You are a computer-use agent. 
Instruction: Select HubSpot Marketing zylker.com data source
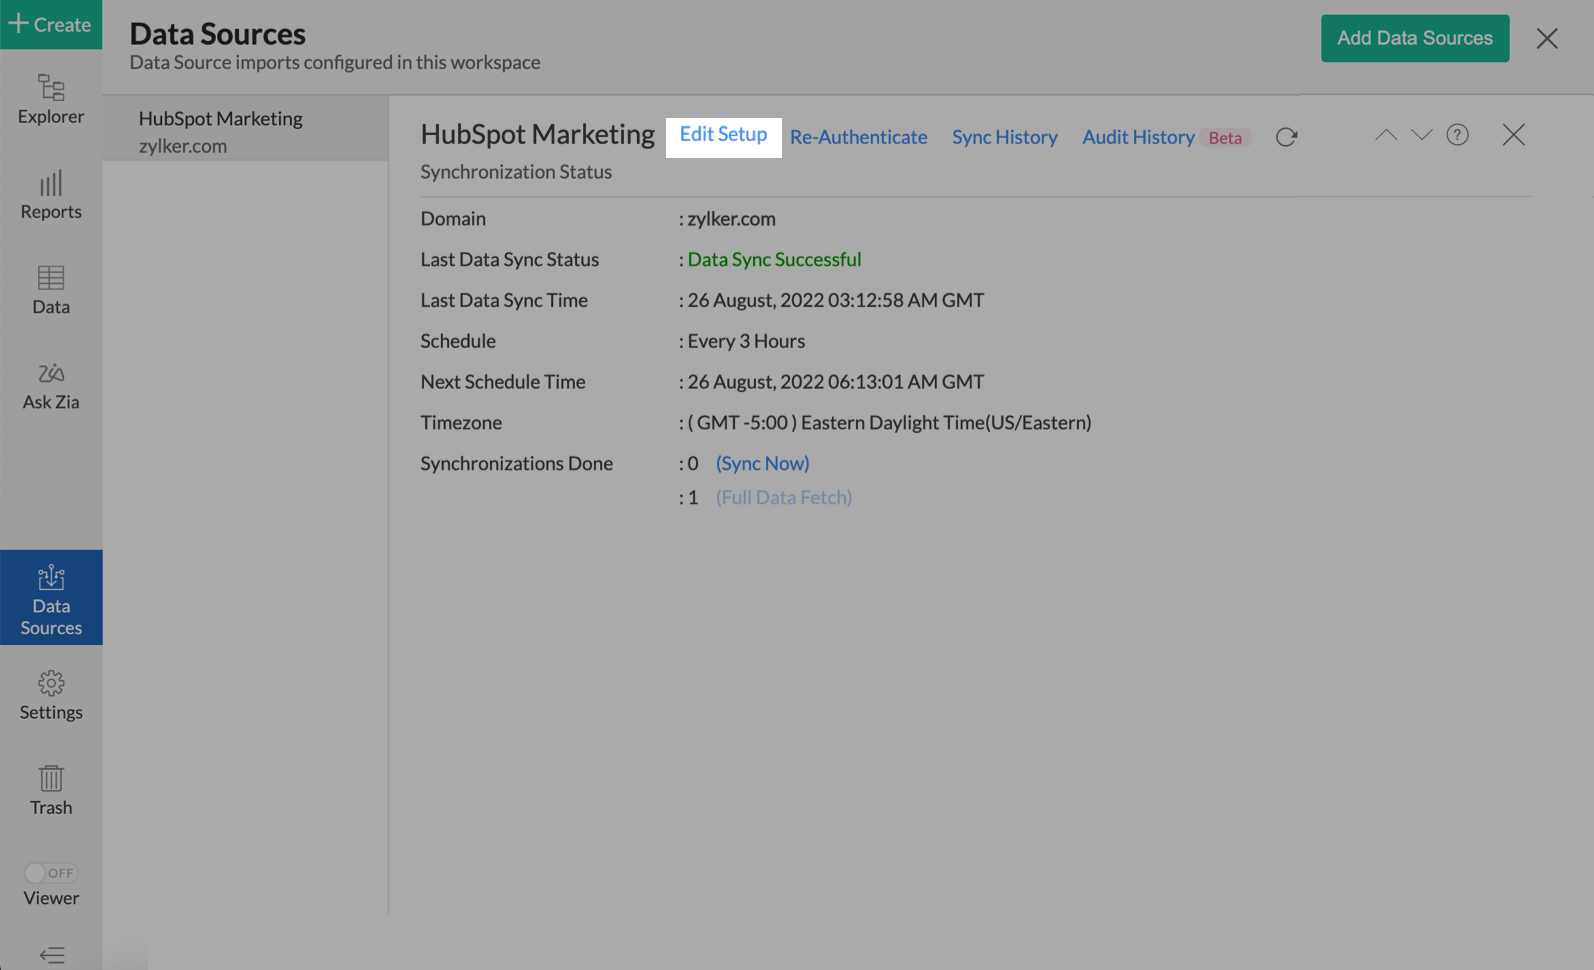245,131
